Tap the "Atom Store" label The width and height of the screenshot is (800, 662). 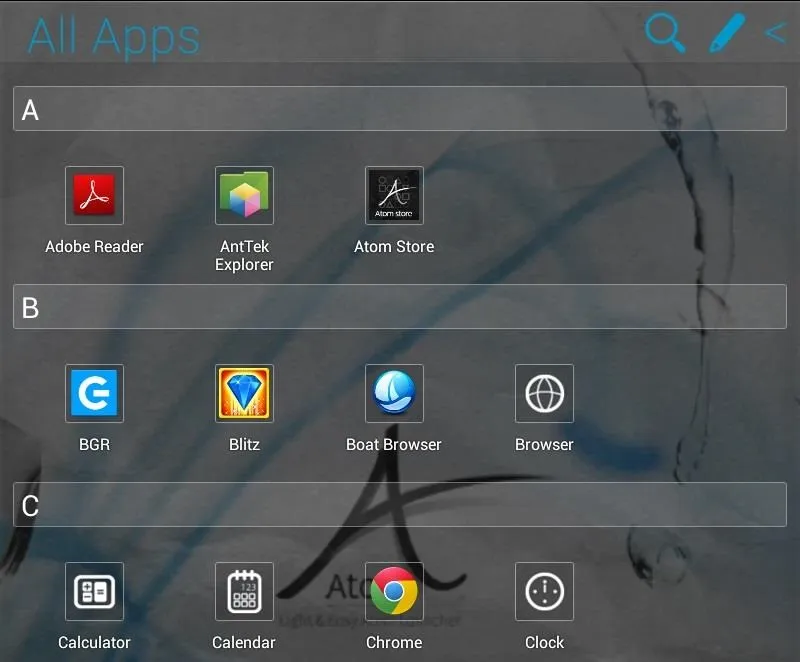click(x=394, y=247)
